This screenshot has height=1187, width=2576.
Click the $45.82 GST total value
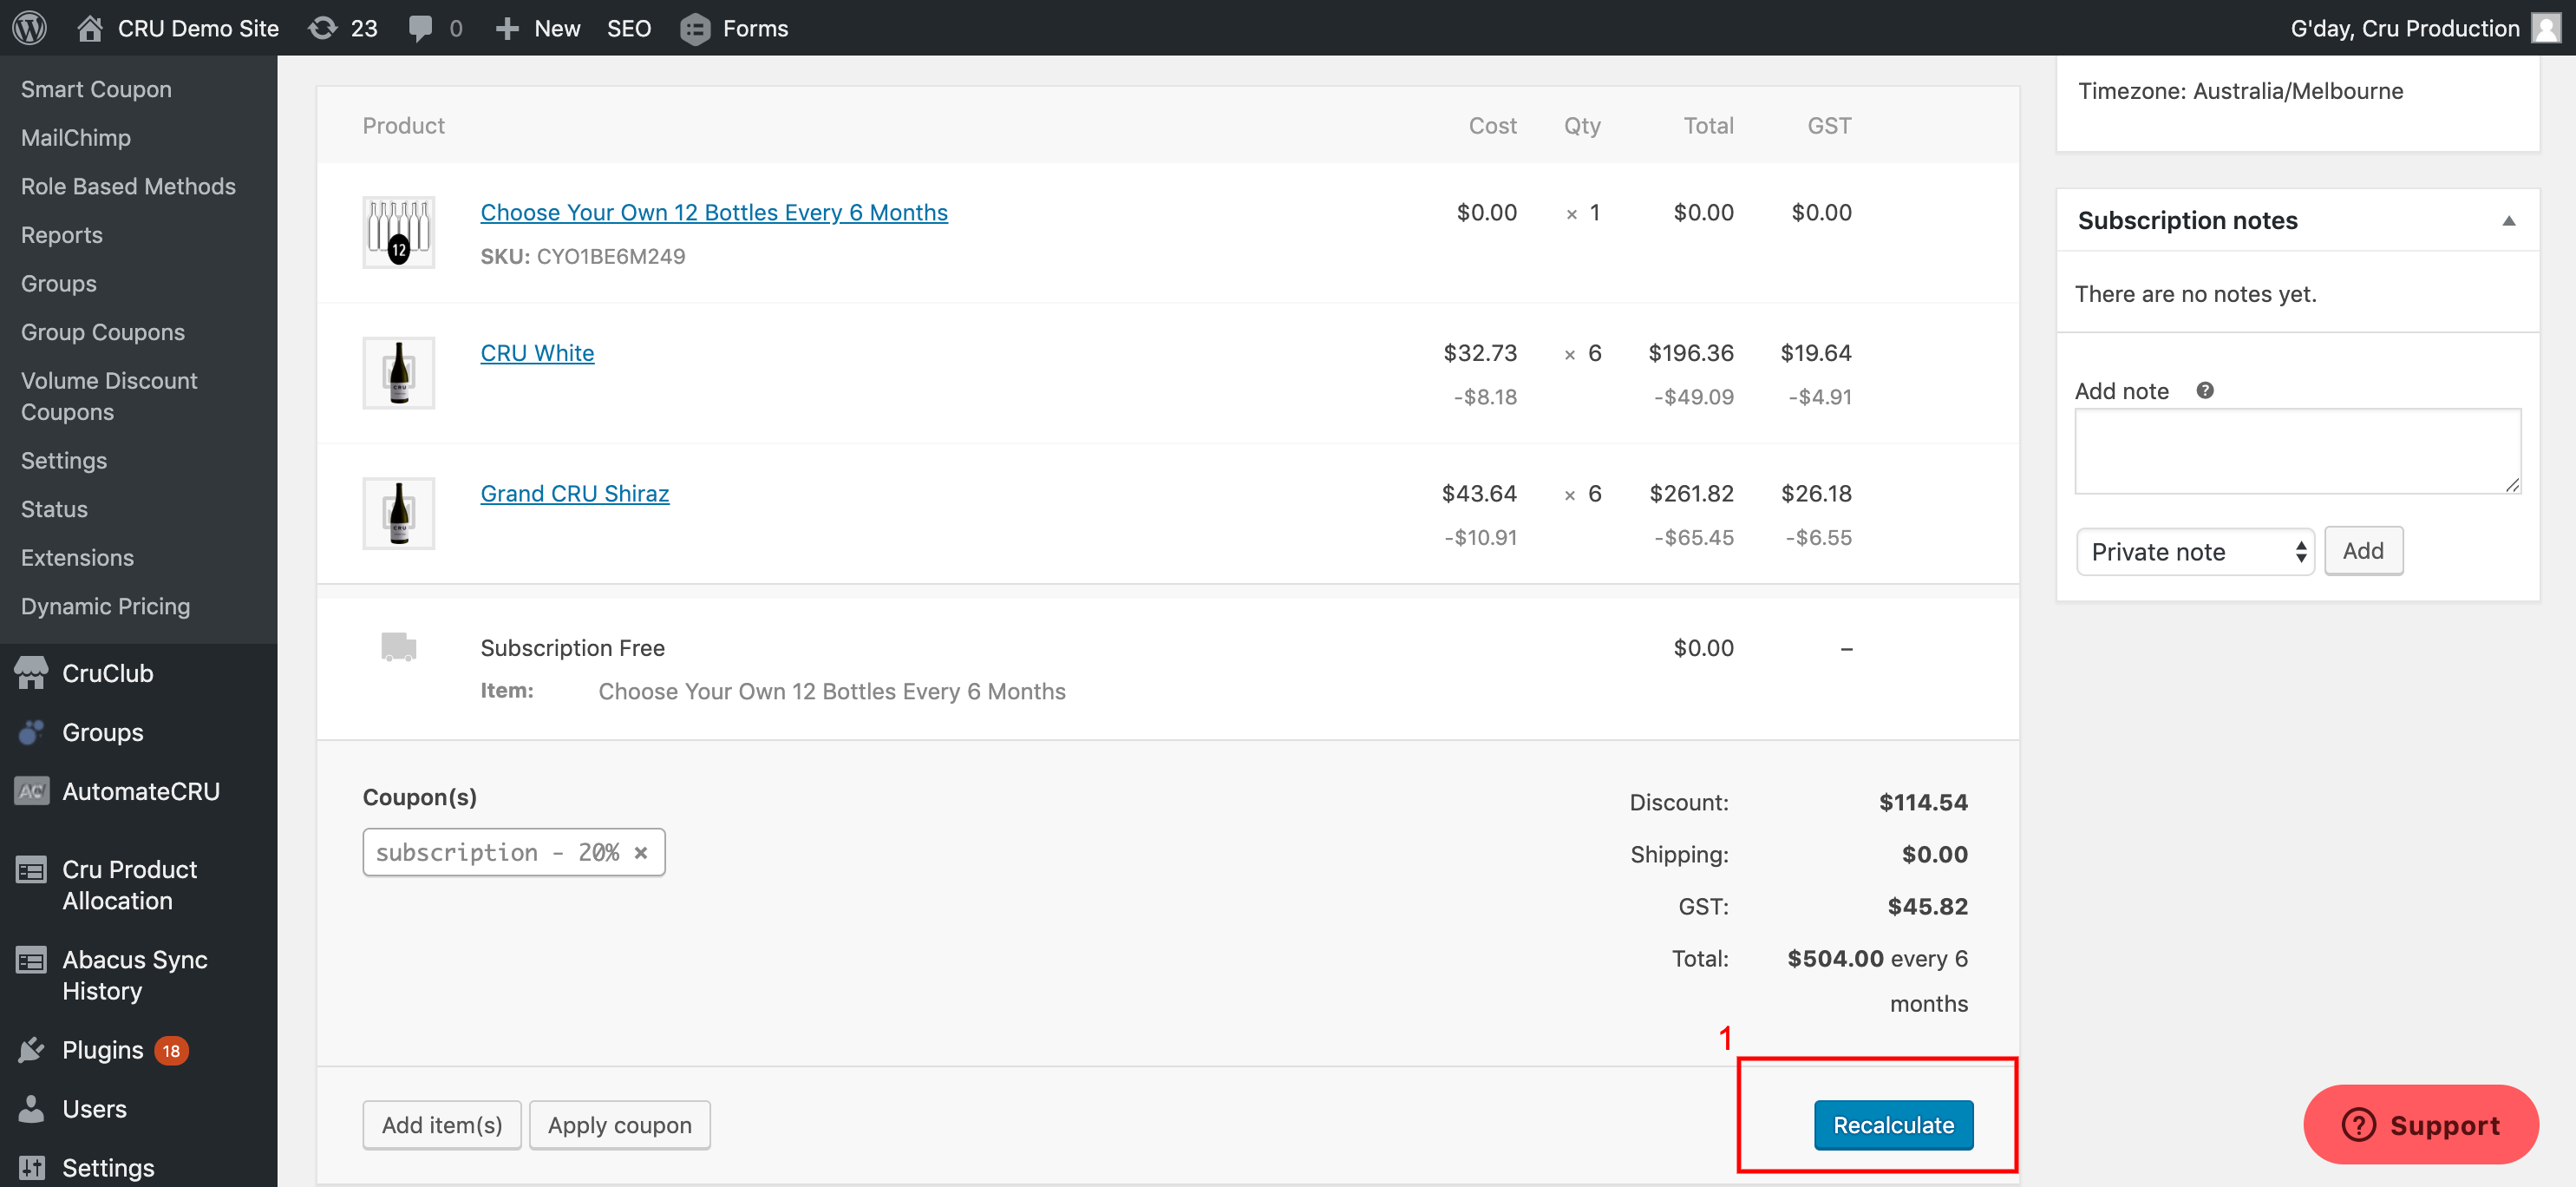coord(1927,906)
